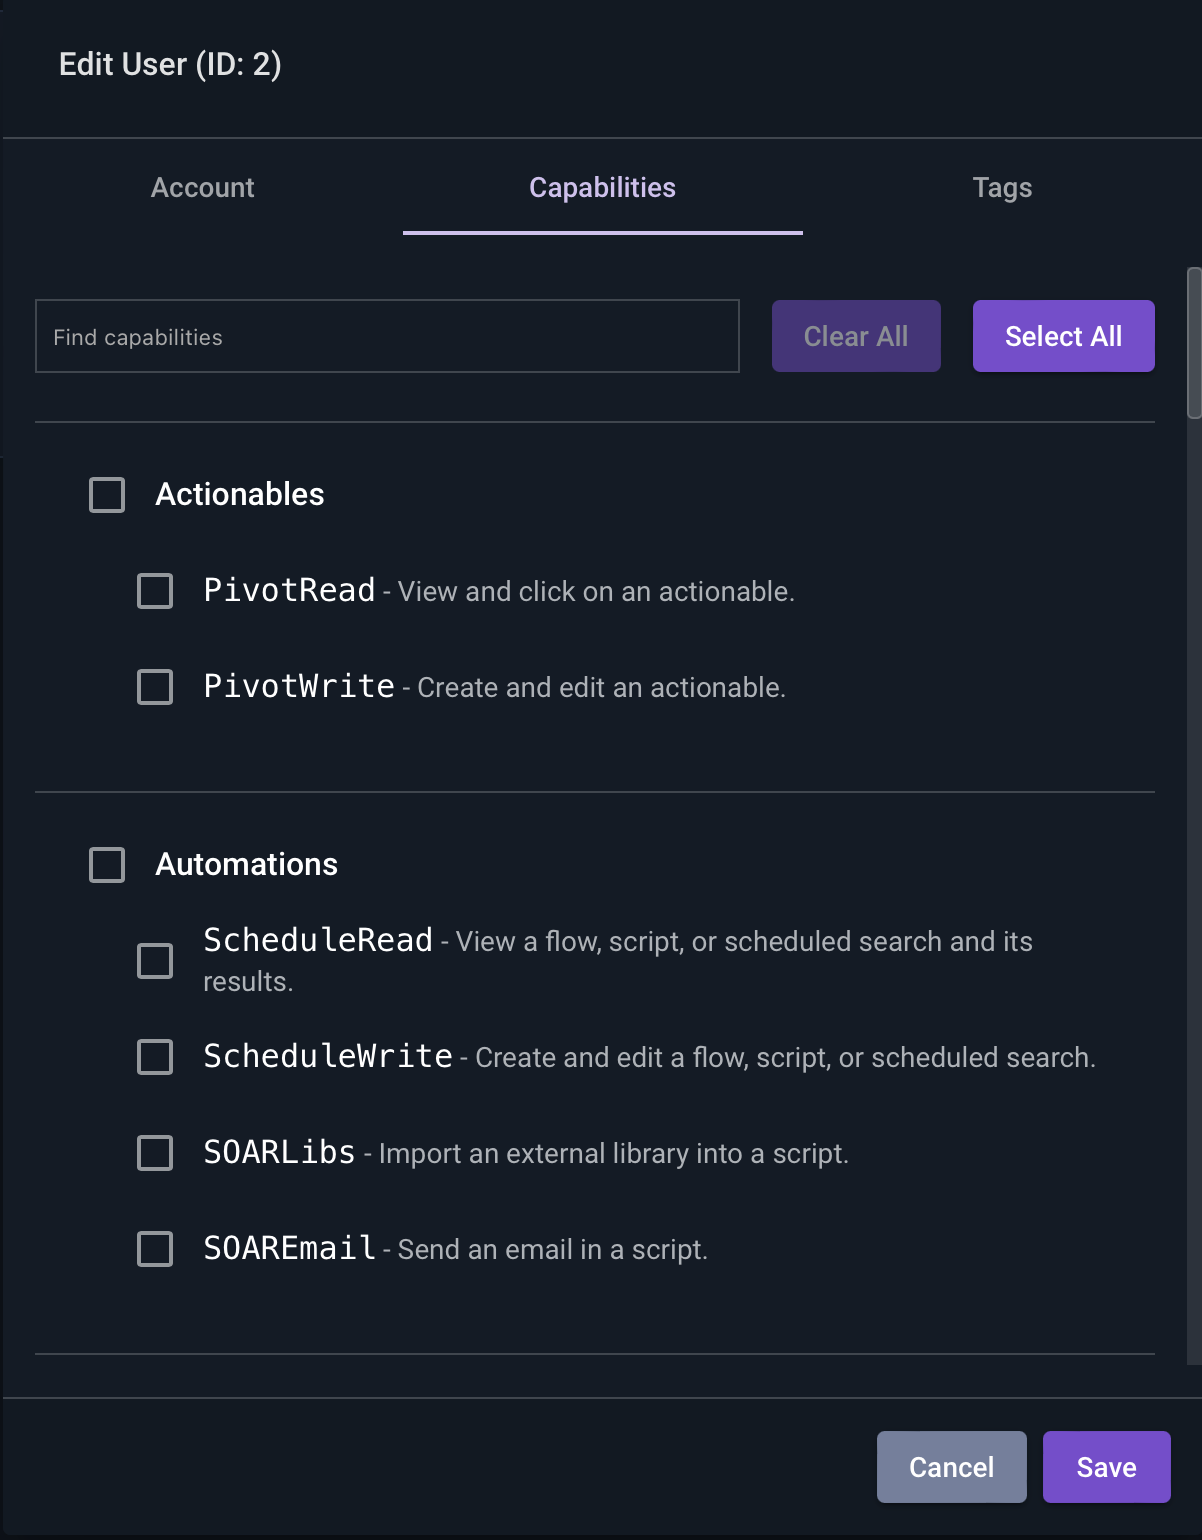Viewport: 1202px width, 1540px height.
Task: Select the Capabilities tab
Action: point(603,188)
